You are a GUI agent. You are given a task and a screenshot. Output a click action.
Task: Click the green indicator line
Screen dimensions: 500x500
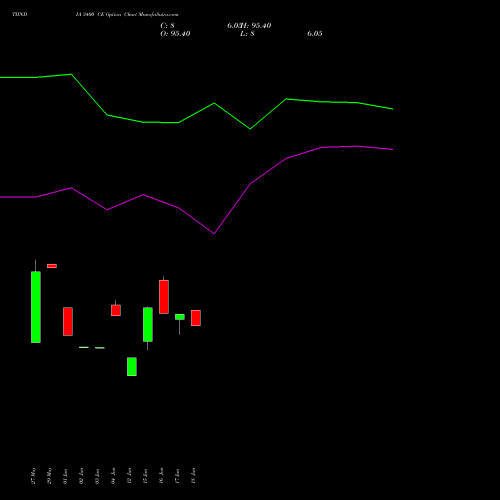tap(196, 113)
